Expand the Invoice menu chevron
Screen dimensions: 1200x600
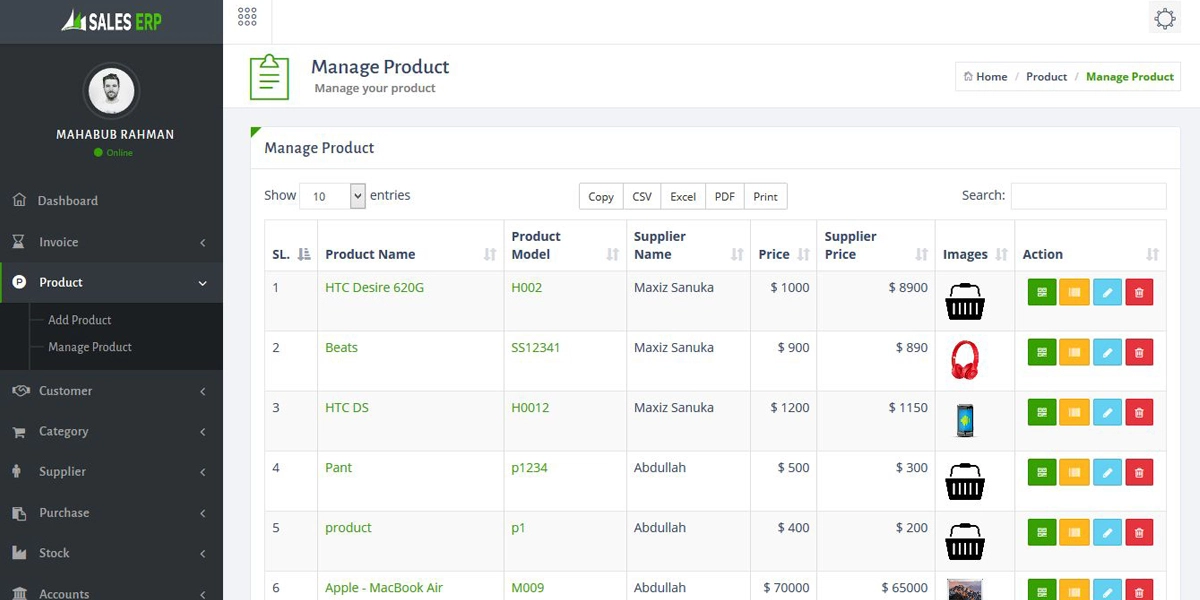[x=203, y=243]
